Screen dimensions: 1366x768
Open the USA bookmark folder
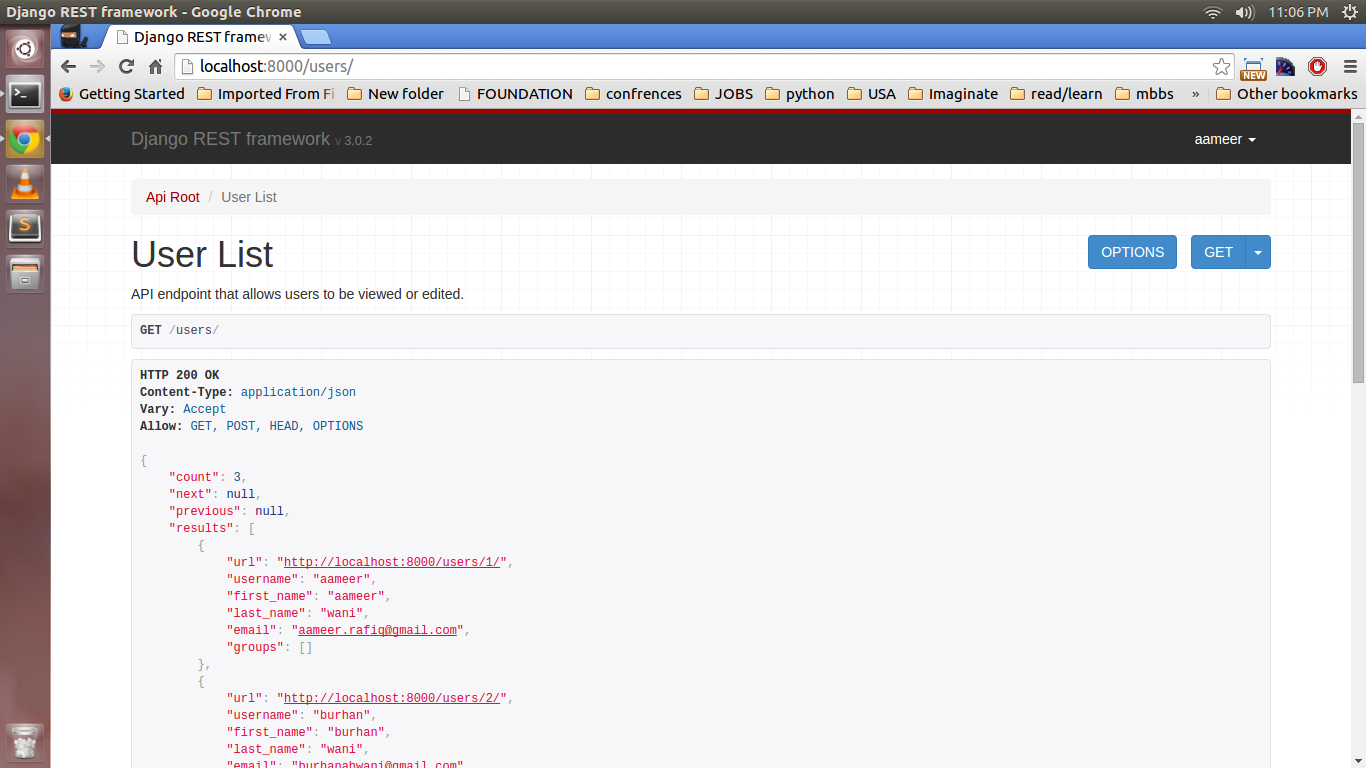click(x=871, y=94)
